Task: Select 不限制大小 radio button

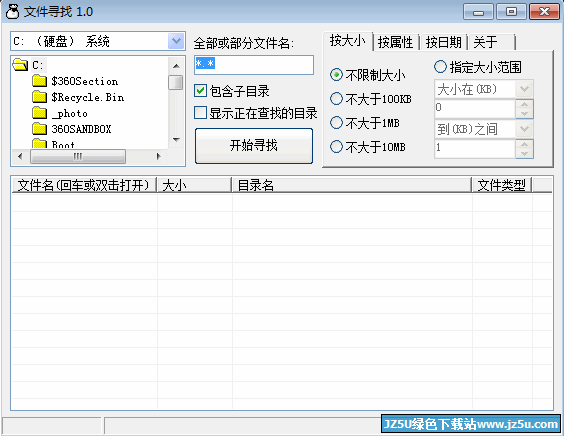Action: pos(336,75)
